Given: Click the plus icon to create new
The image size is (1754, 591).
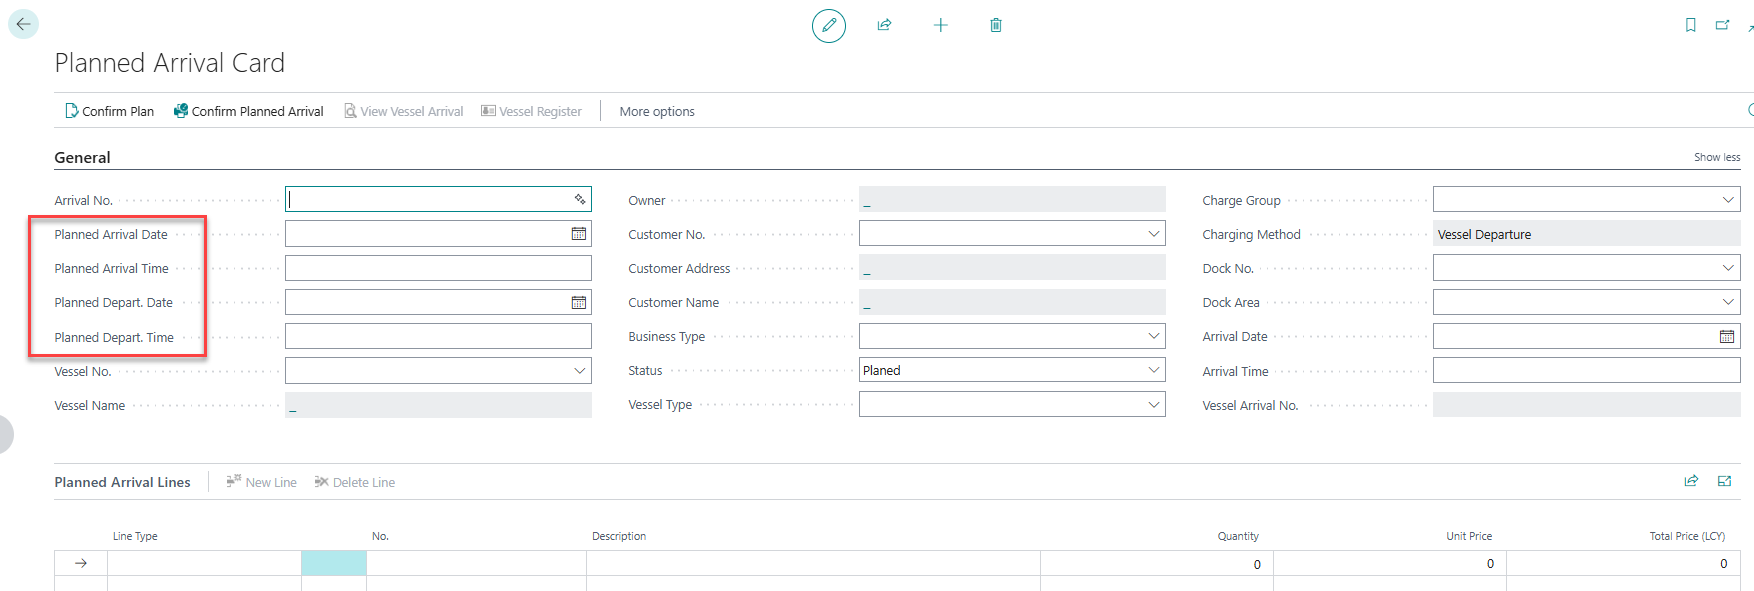Looking at the screenshot, I should tap(940, 25).
